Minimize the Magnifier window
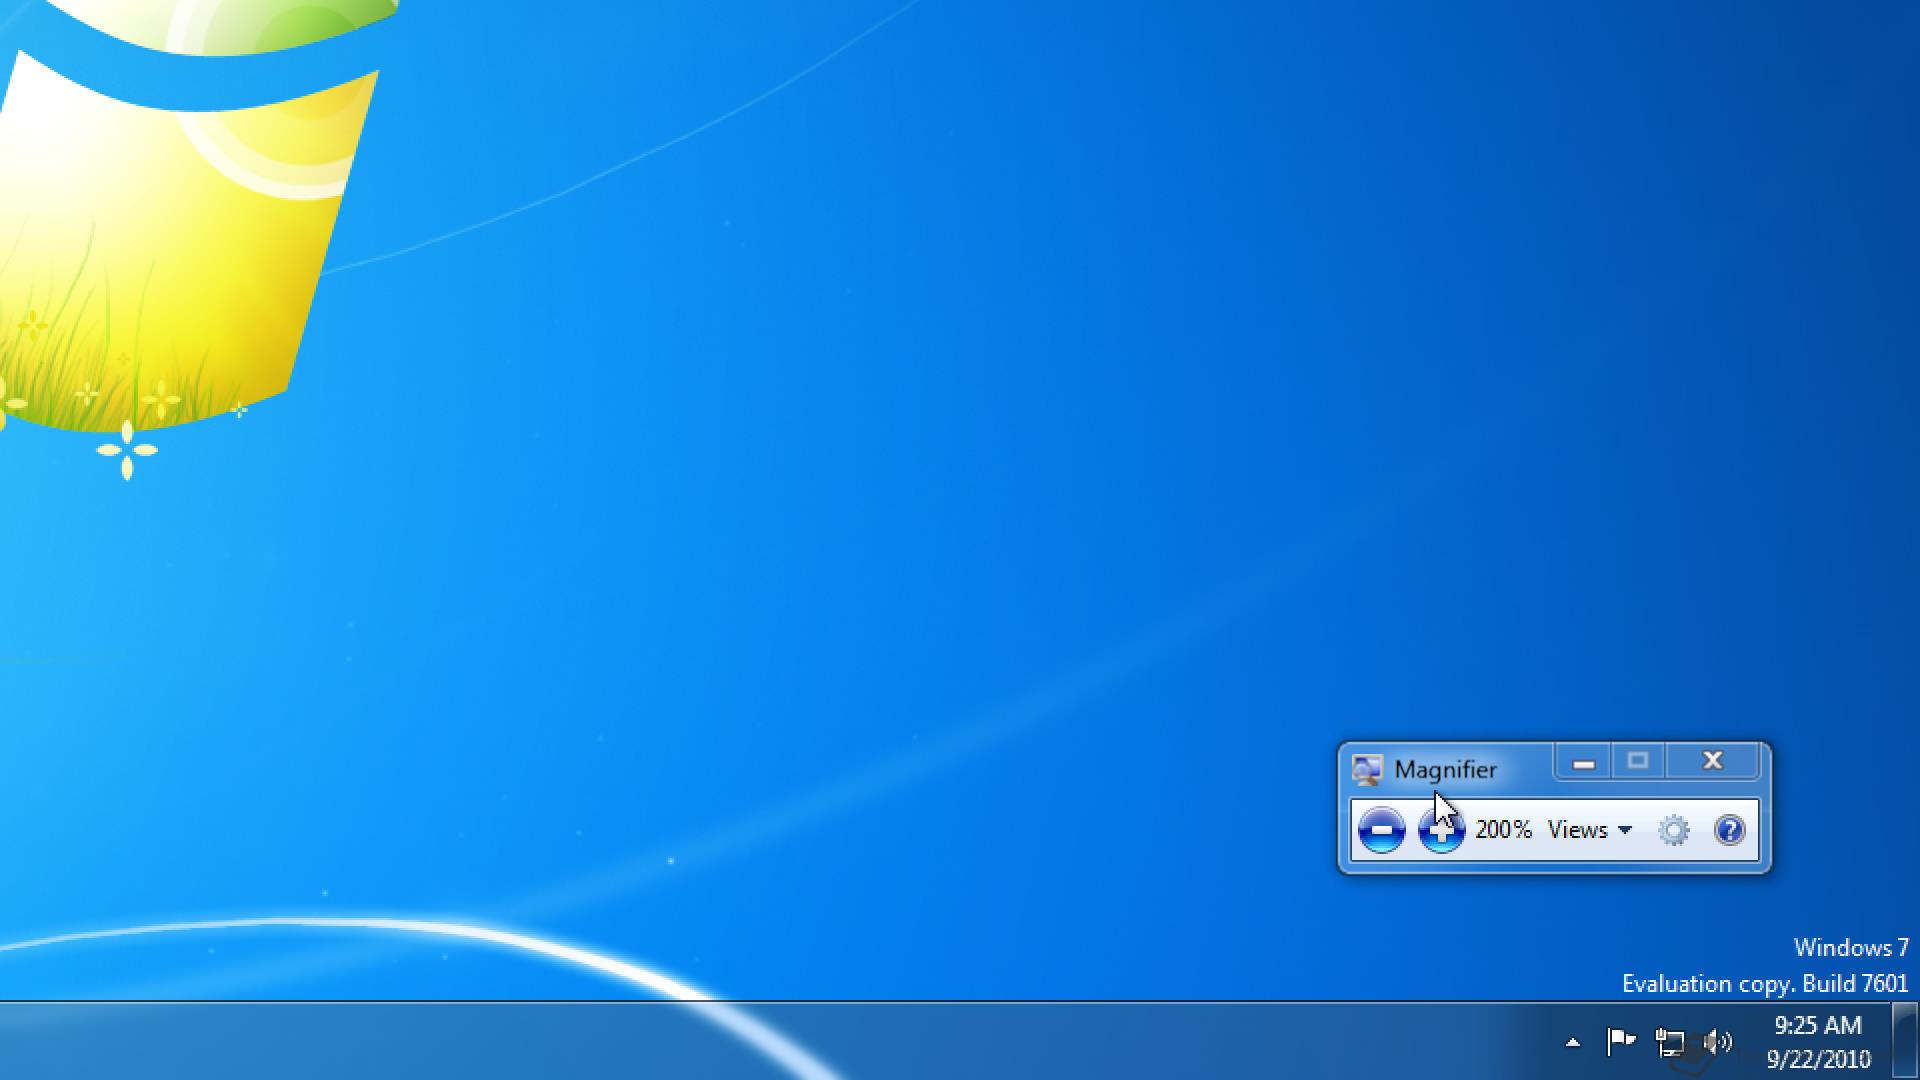This screenshot has width=1920, height=1080. tap(1583, 763)
